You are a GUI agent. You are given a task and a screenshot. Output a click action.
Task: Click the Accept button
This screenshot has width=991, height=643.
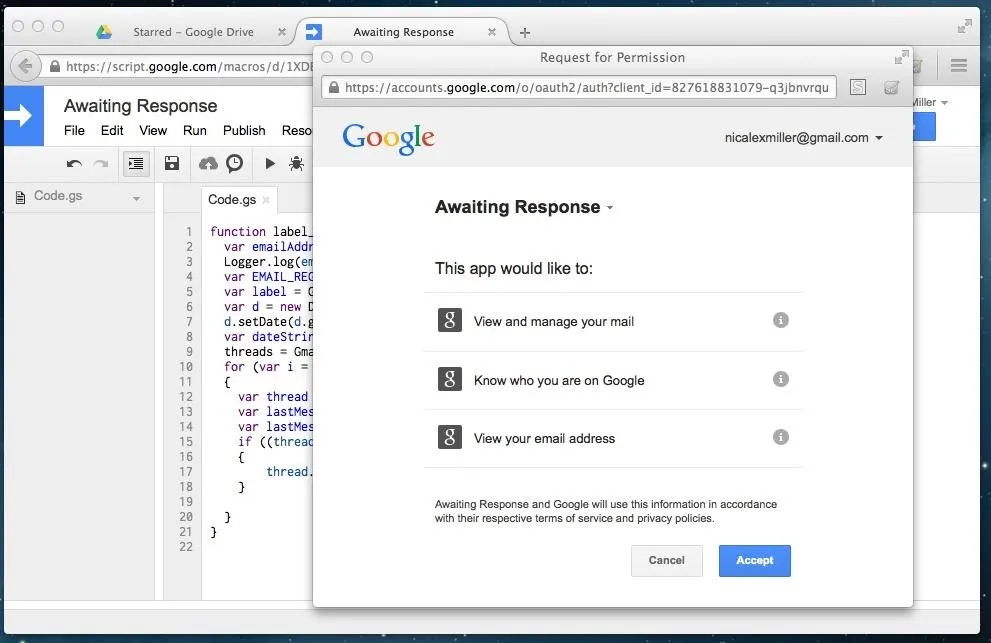click(x=755, y=560)
